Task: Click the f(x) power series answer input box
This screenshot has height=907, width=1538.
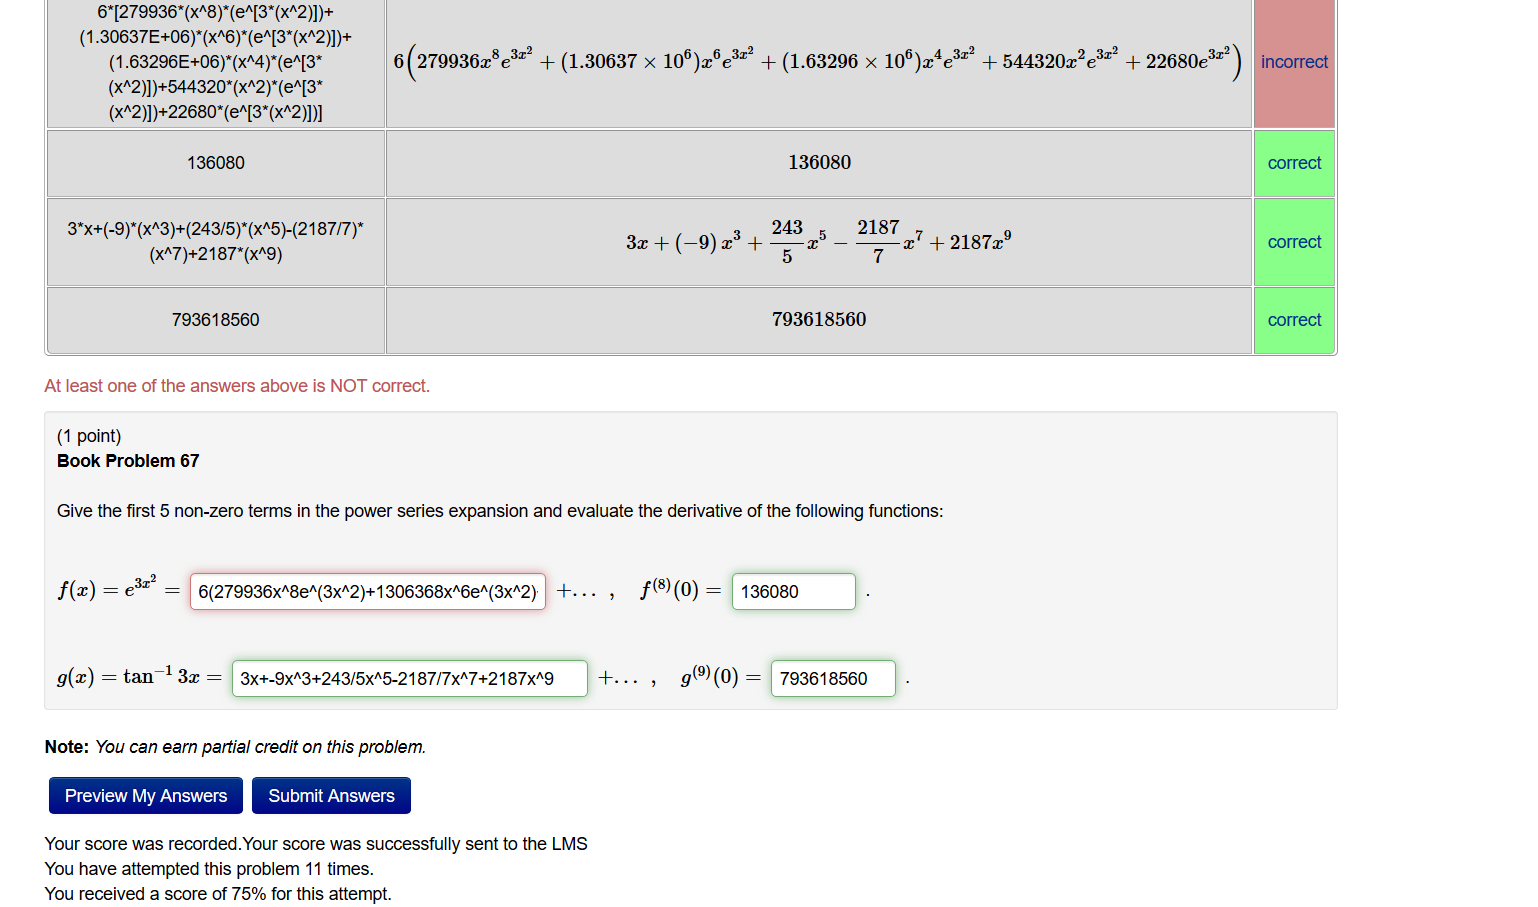Action: coord(367,591)
